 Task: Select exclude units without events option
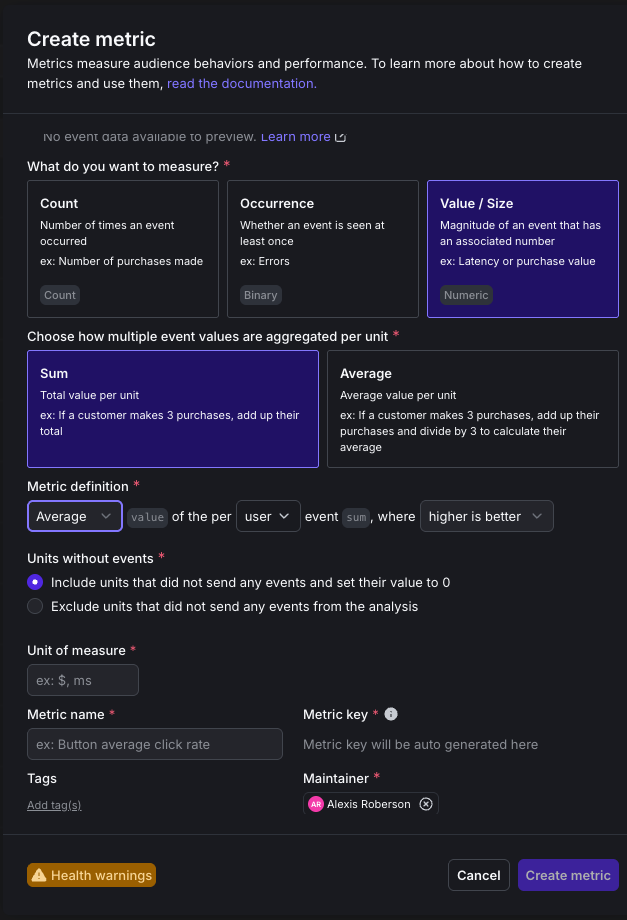(x=36, y=606)
